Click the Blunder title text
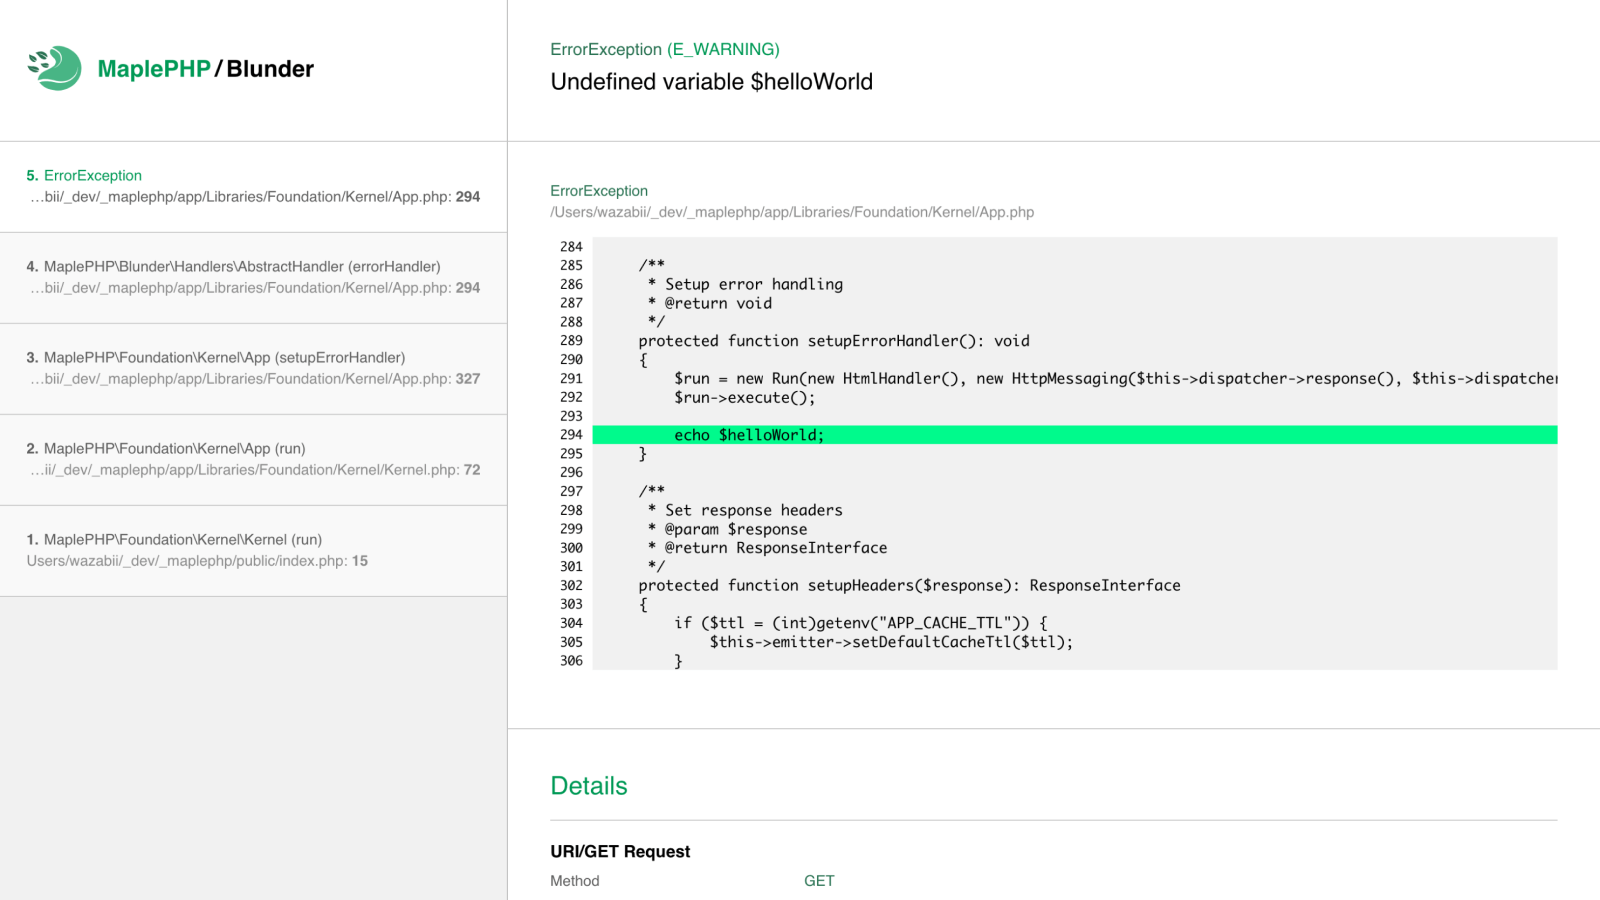This screenshot has width=1600, height=900. [270, 69]
